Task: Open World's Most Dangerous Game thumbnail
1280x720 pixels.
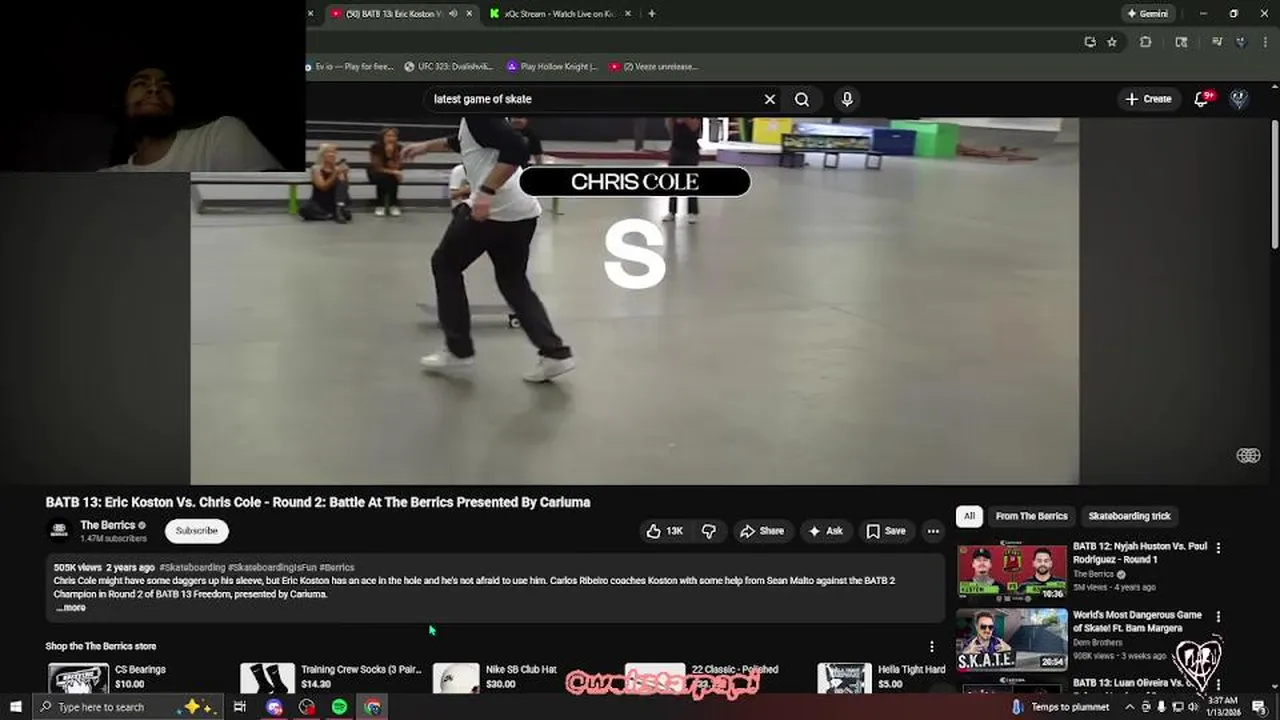Action: [1011, 640]
